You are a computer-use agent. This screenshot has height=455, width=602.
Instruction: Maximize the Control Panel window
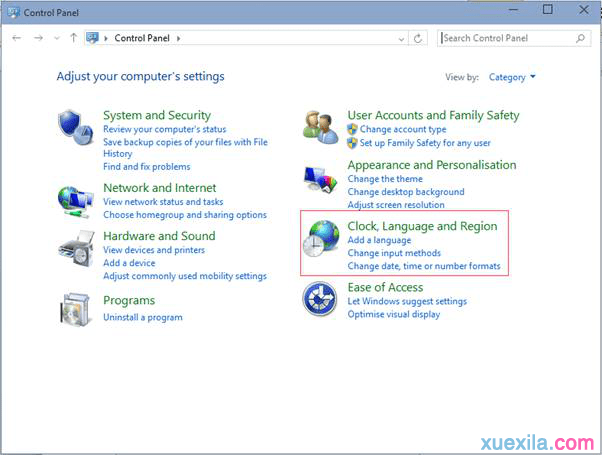548,10
